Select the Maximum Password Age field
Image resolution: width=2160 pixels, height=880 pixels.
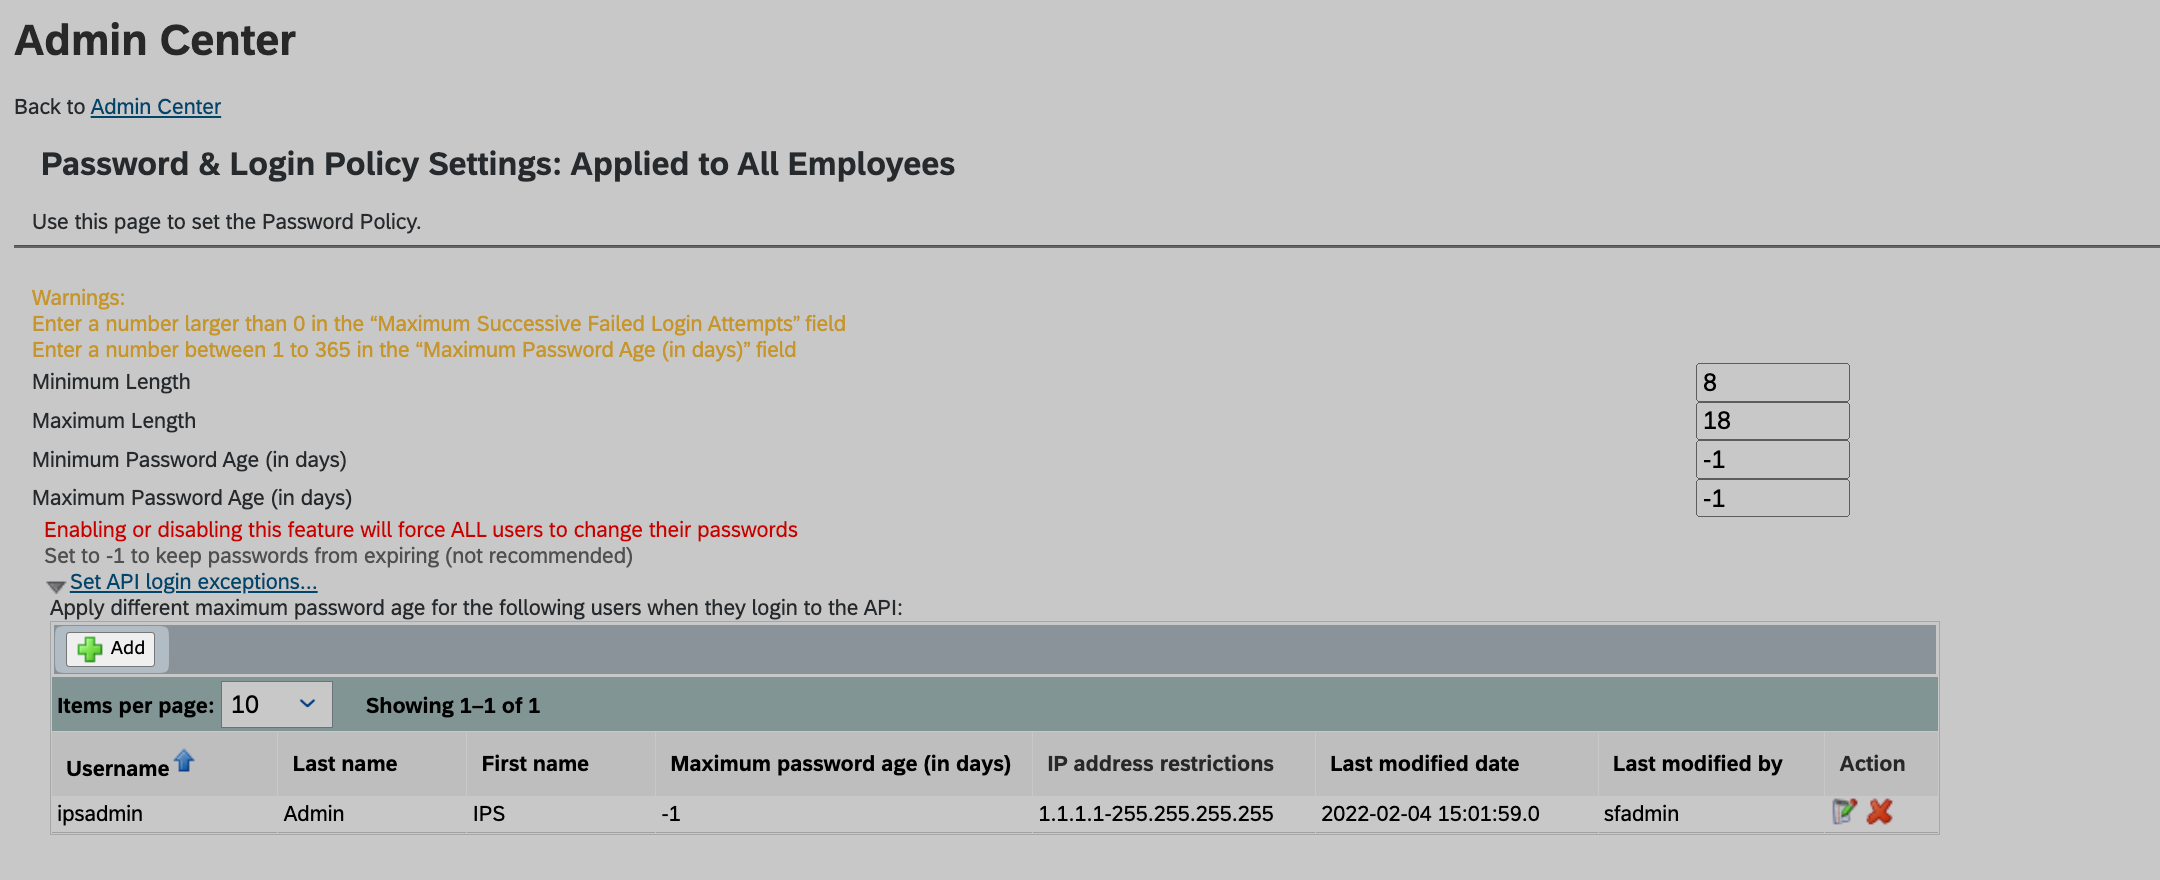pos(1773,498)
